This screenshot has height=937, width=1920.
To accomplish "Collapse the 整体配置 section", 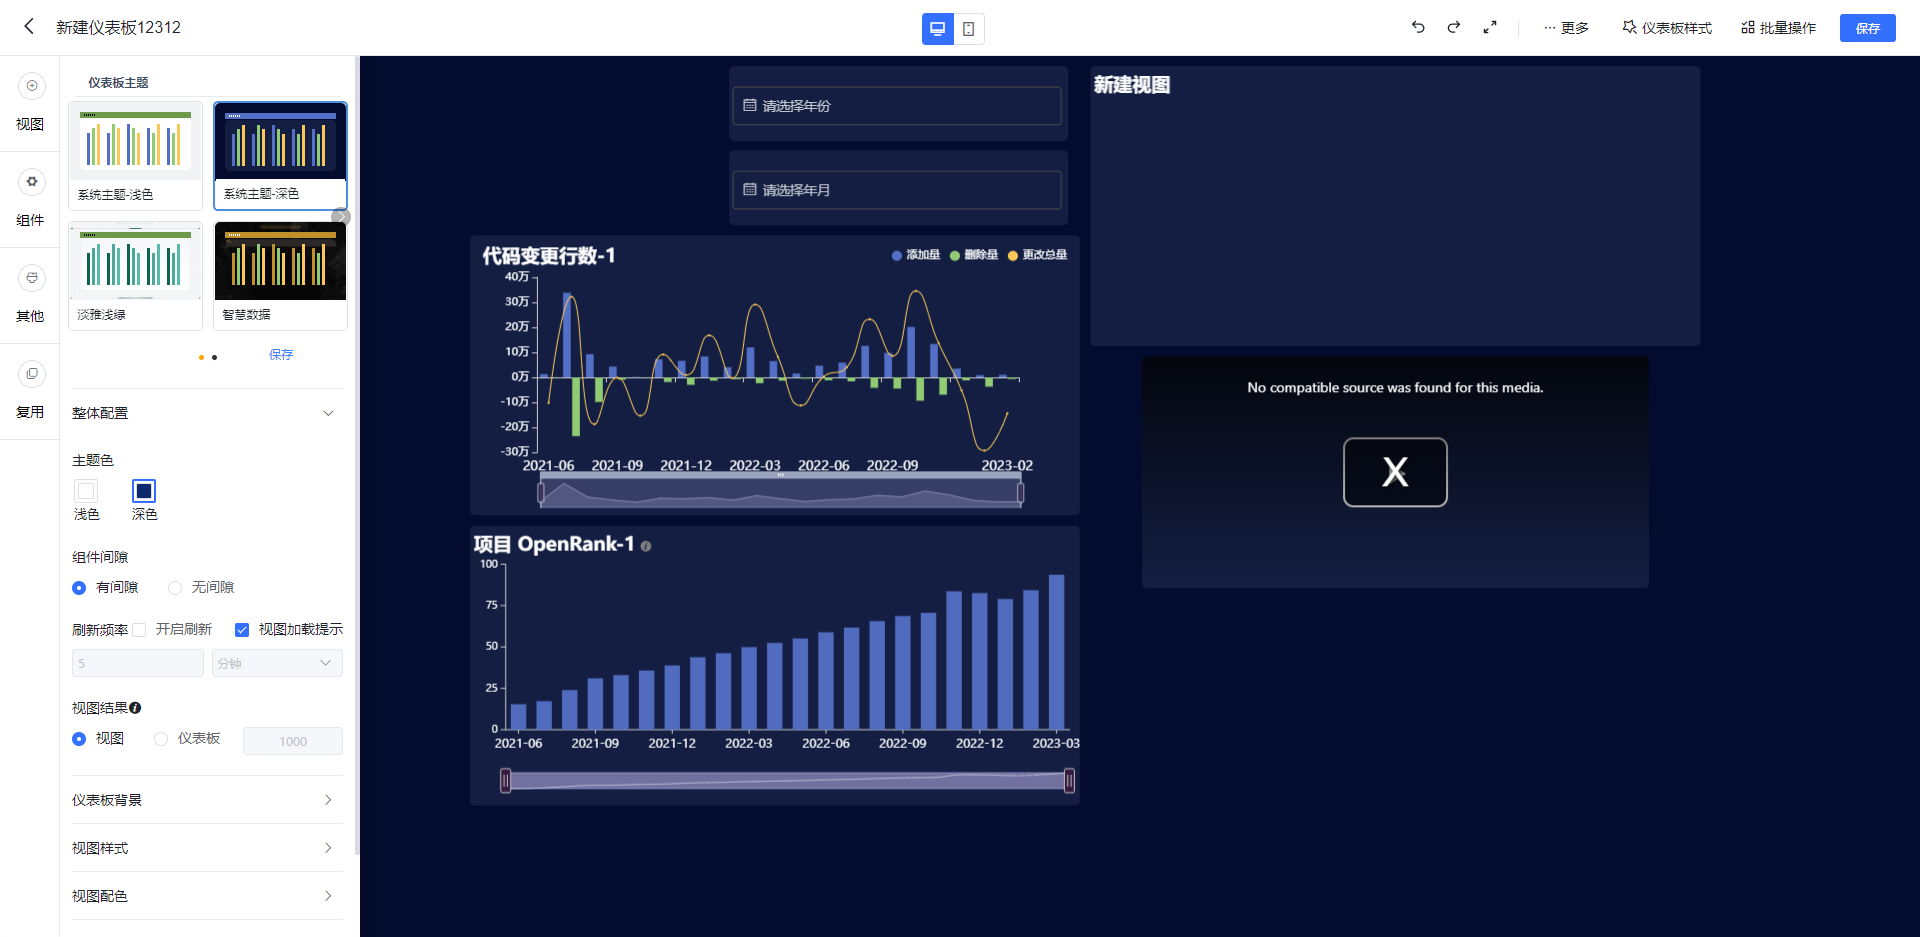I will coord(327,413).
